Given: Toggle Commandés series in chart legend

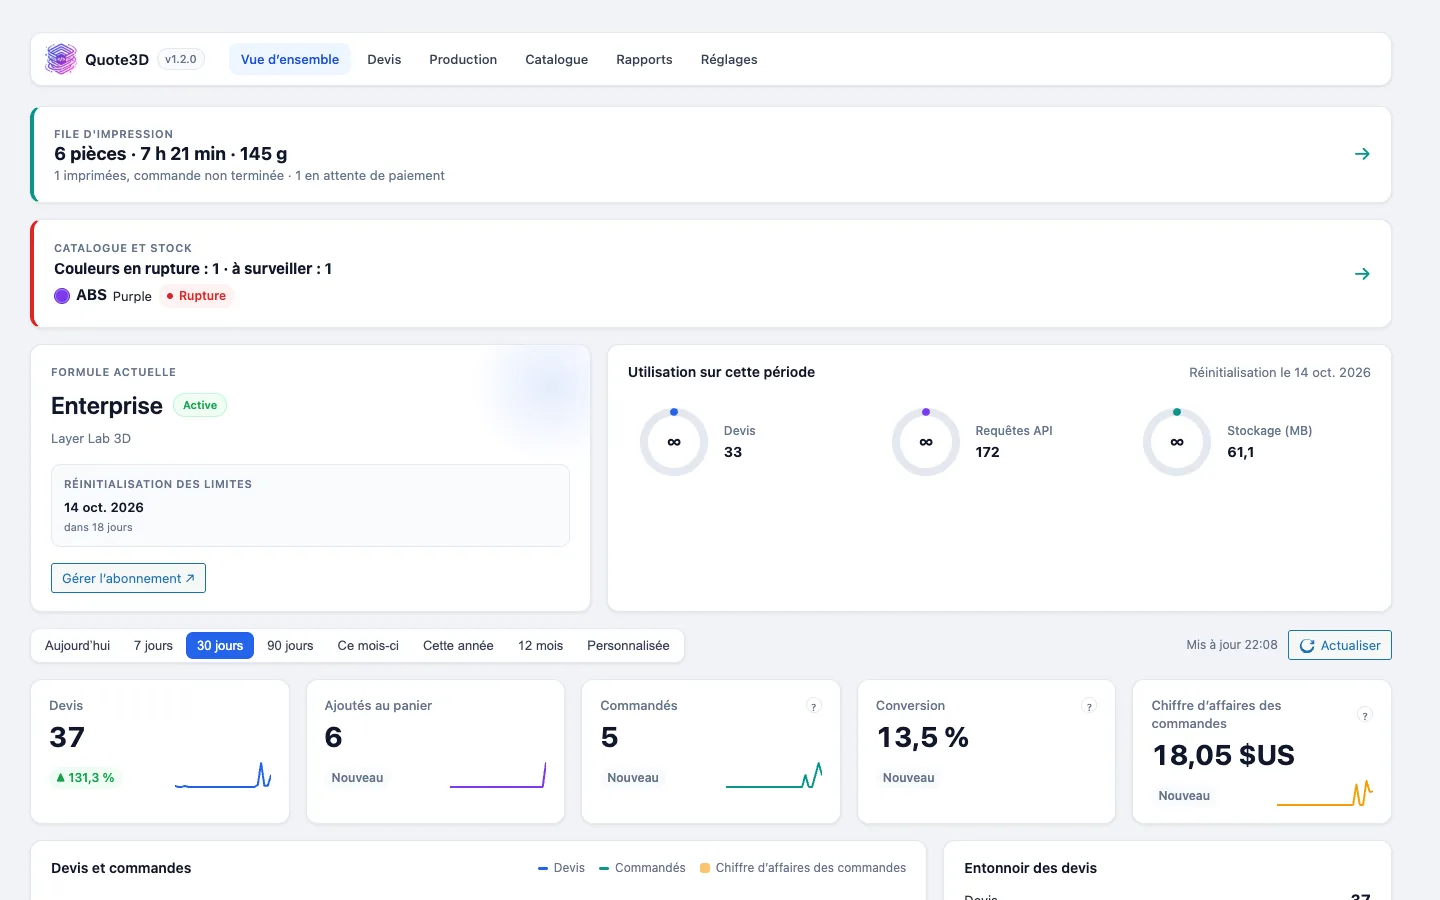Looking at the screenshot, I should [642, 868].
